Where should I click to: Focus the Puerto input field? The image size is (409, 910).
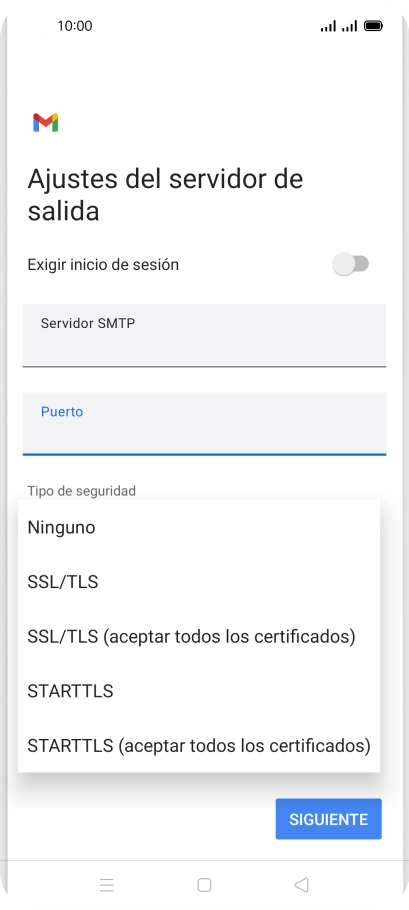[204, 424]
